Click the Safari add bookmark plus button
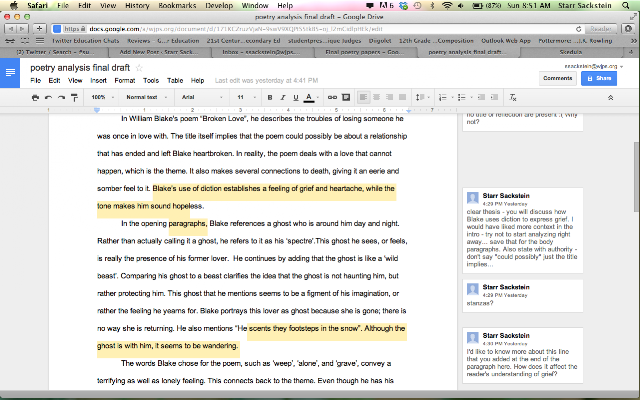This screenshot has width=640, height=400. click(39, 29)
